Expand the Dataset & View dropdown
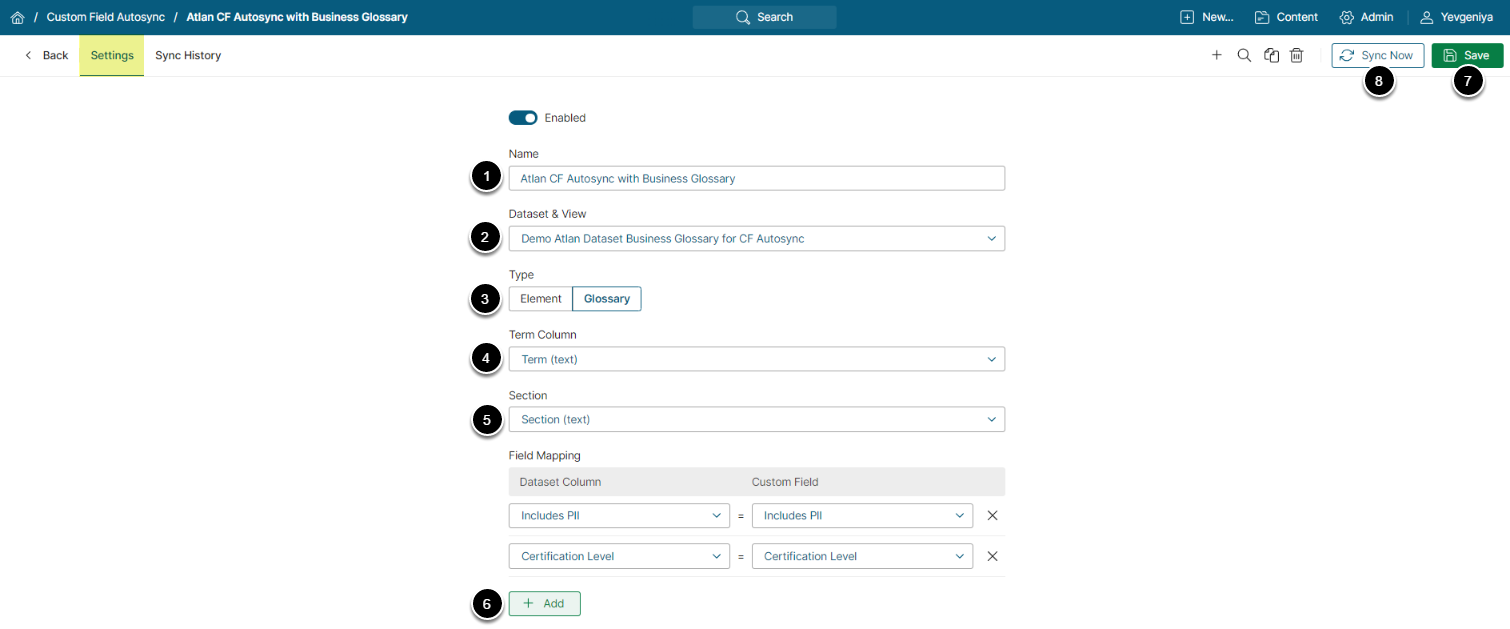 click(756, 239)
